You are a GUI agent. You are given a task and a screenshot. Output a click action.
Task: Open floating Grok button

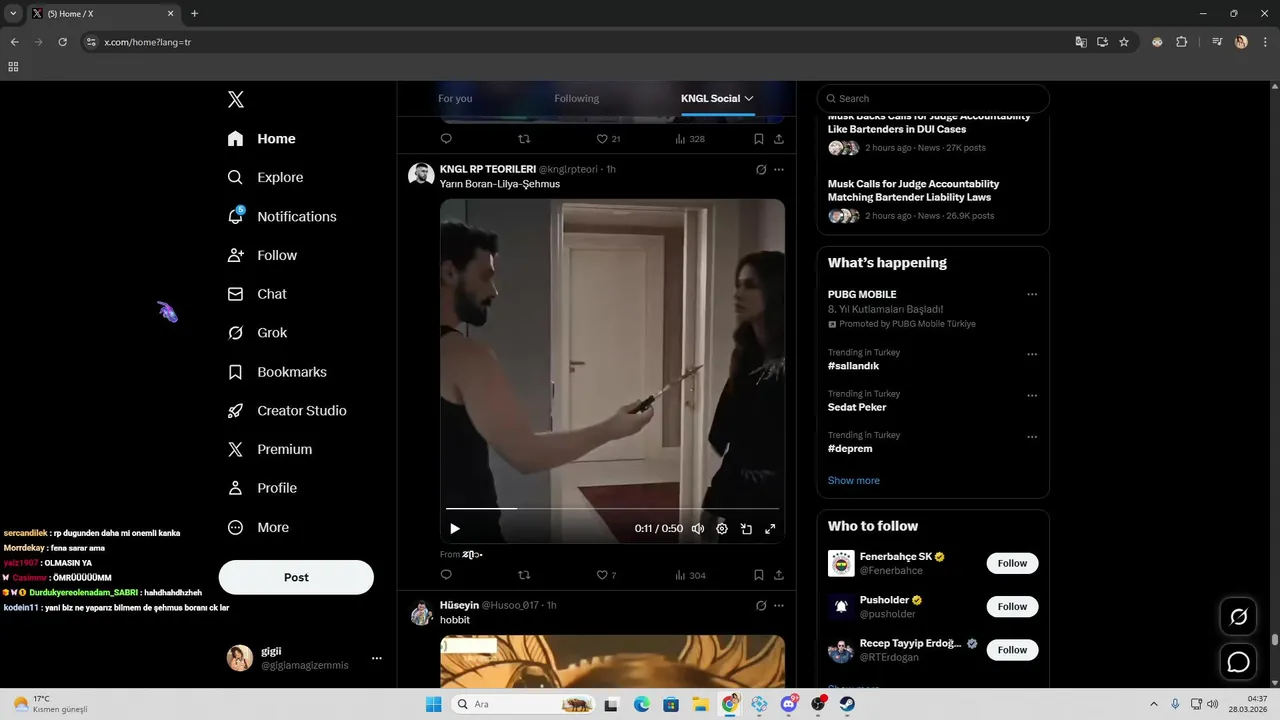(1238, 617)
